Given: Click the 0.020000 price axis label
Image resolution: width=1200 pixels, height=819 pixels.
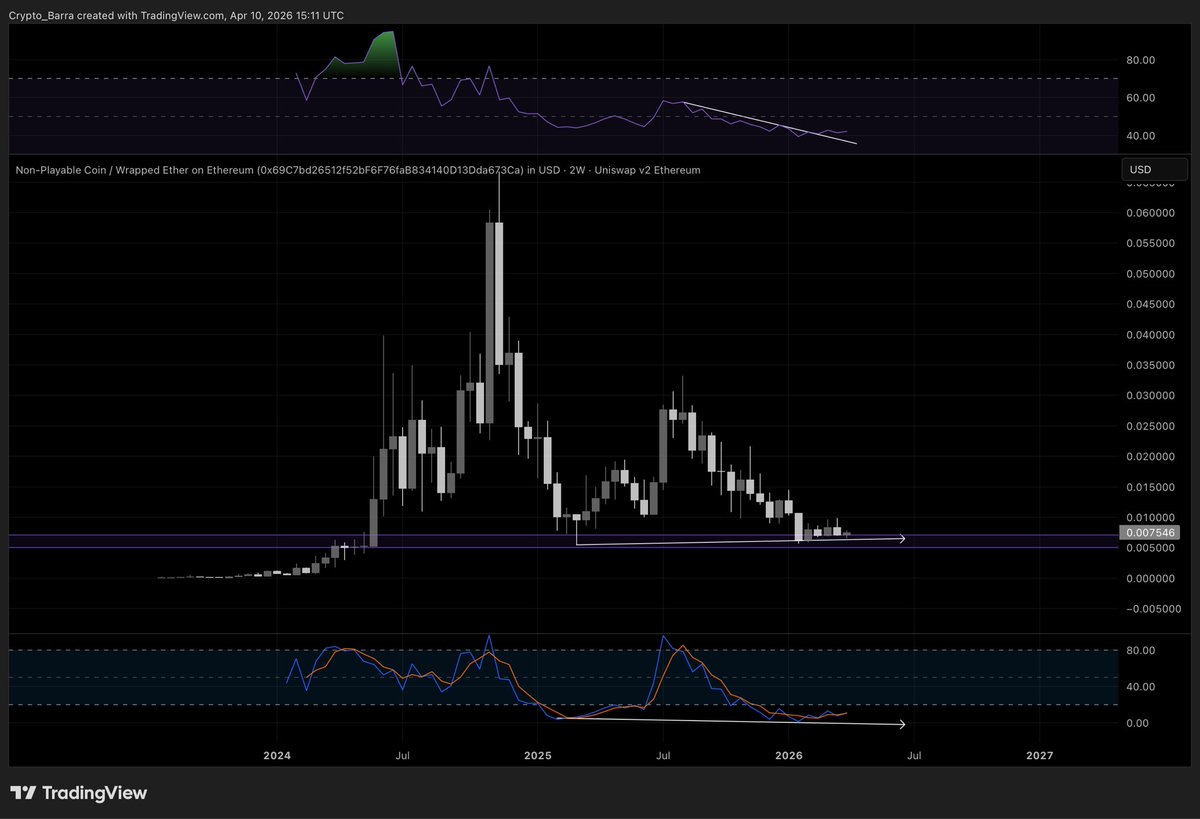Looking at the screenshot, I should click(x=1149, y=457).
